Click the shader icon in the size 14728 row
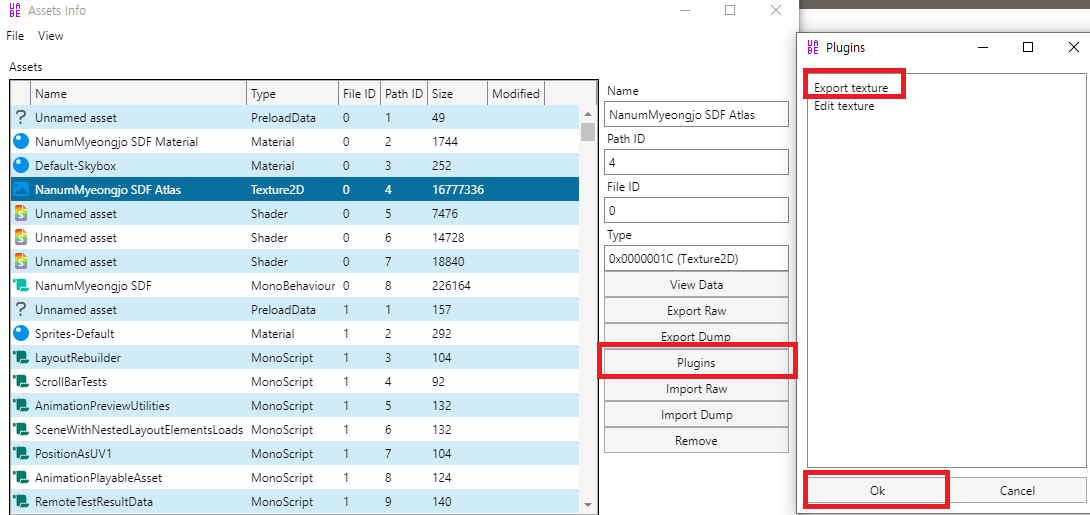 click(22, 238)
